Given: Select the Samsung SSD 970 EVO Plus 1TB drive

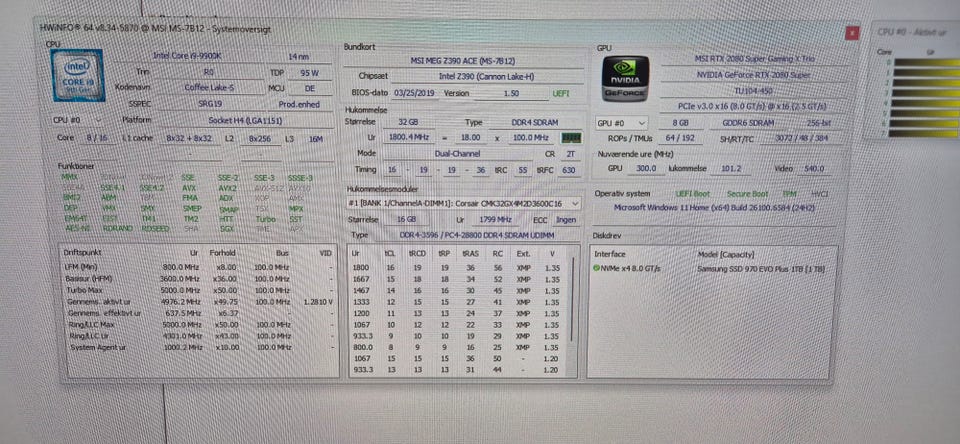Looking at the screenshot, I should click(x=761, y=268).
